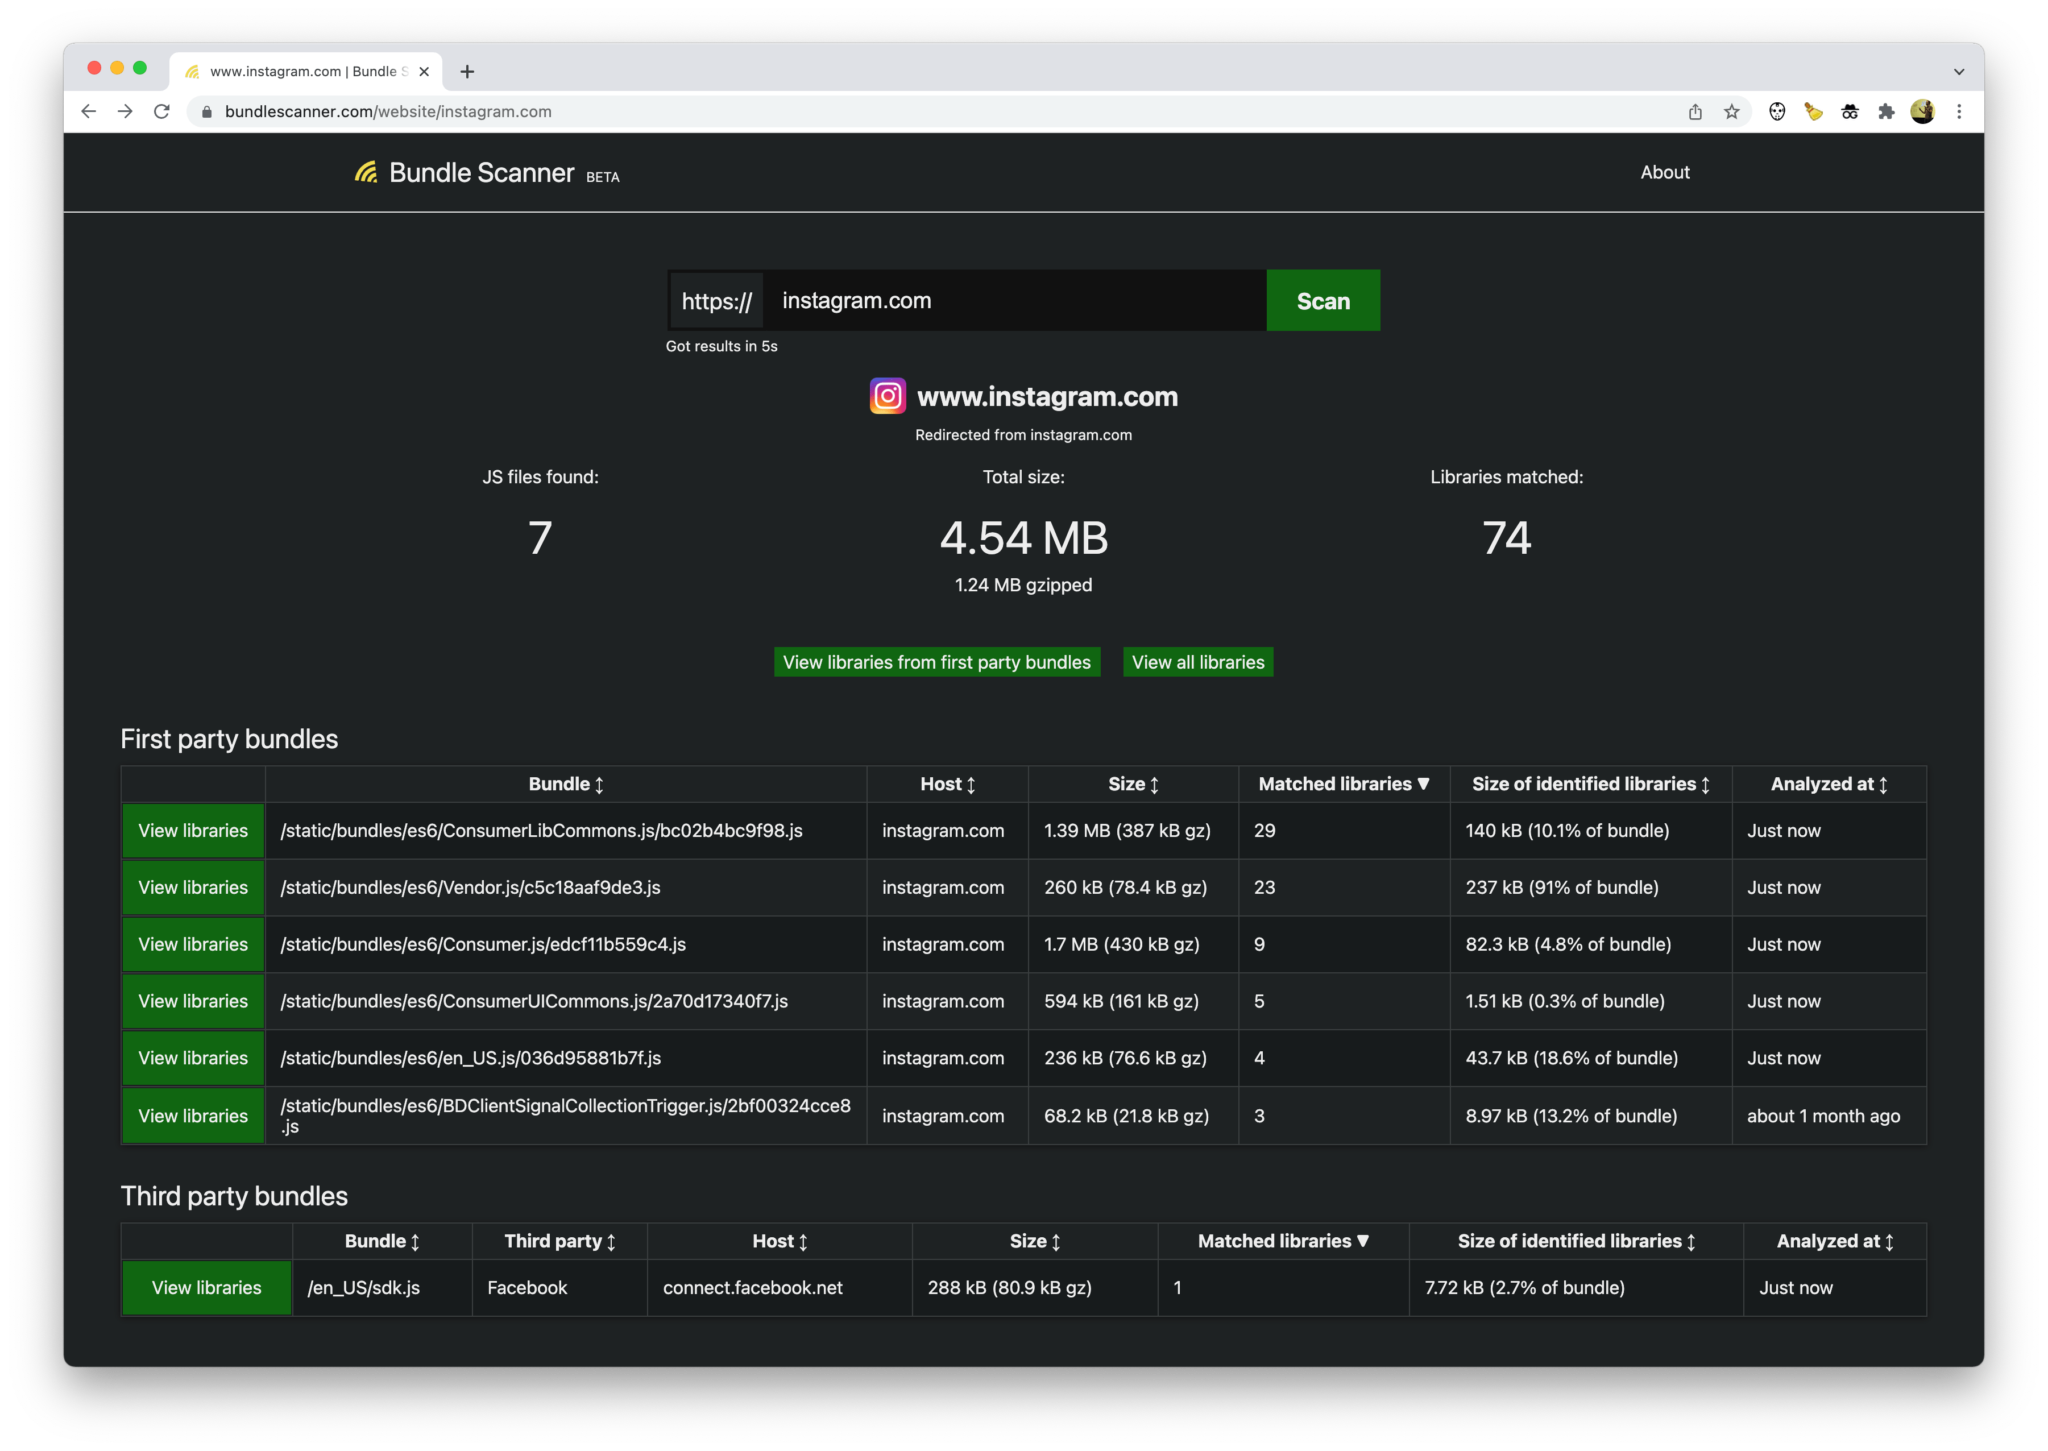Screen dimensions: 2048x1451
Task: Open the OG incognito extension
Action: pyautogui.click(x=1849, y=111)
